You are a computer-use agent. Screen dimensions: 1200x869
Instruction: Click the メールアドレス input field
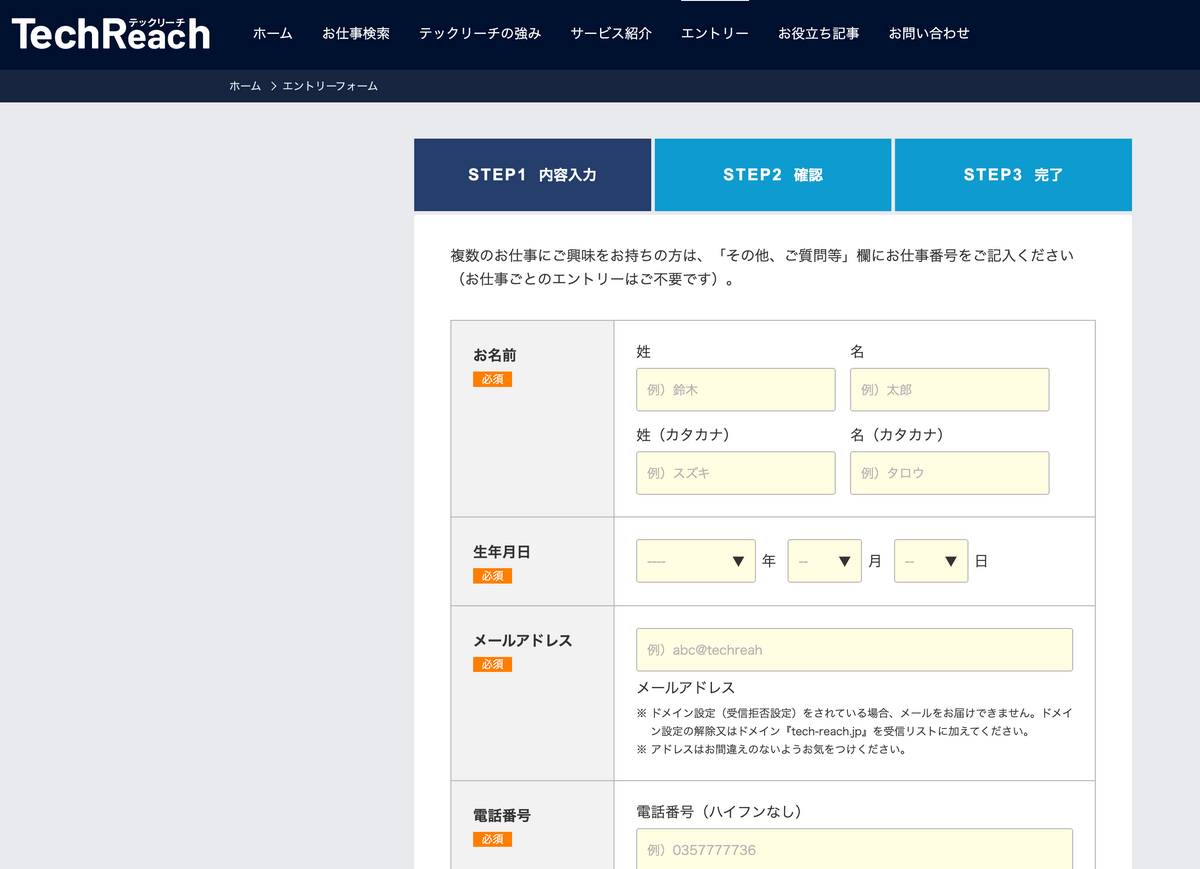tap(855, 650)
